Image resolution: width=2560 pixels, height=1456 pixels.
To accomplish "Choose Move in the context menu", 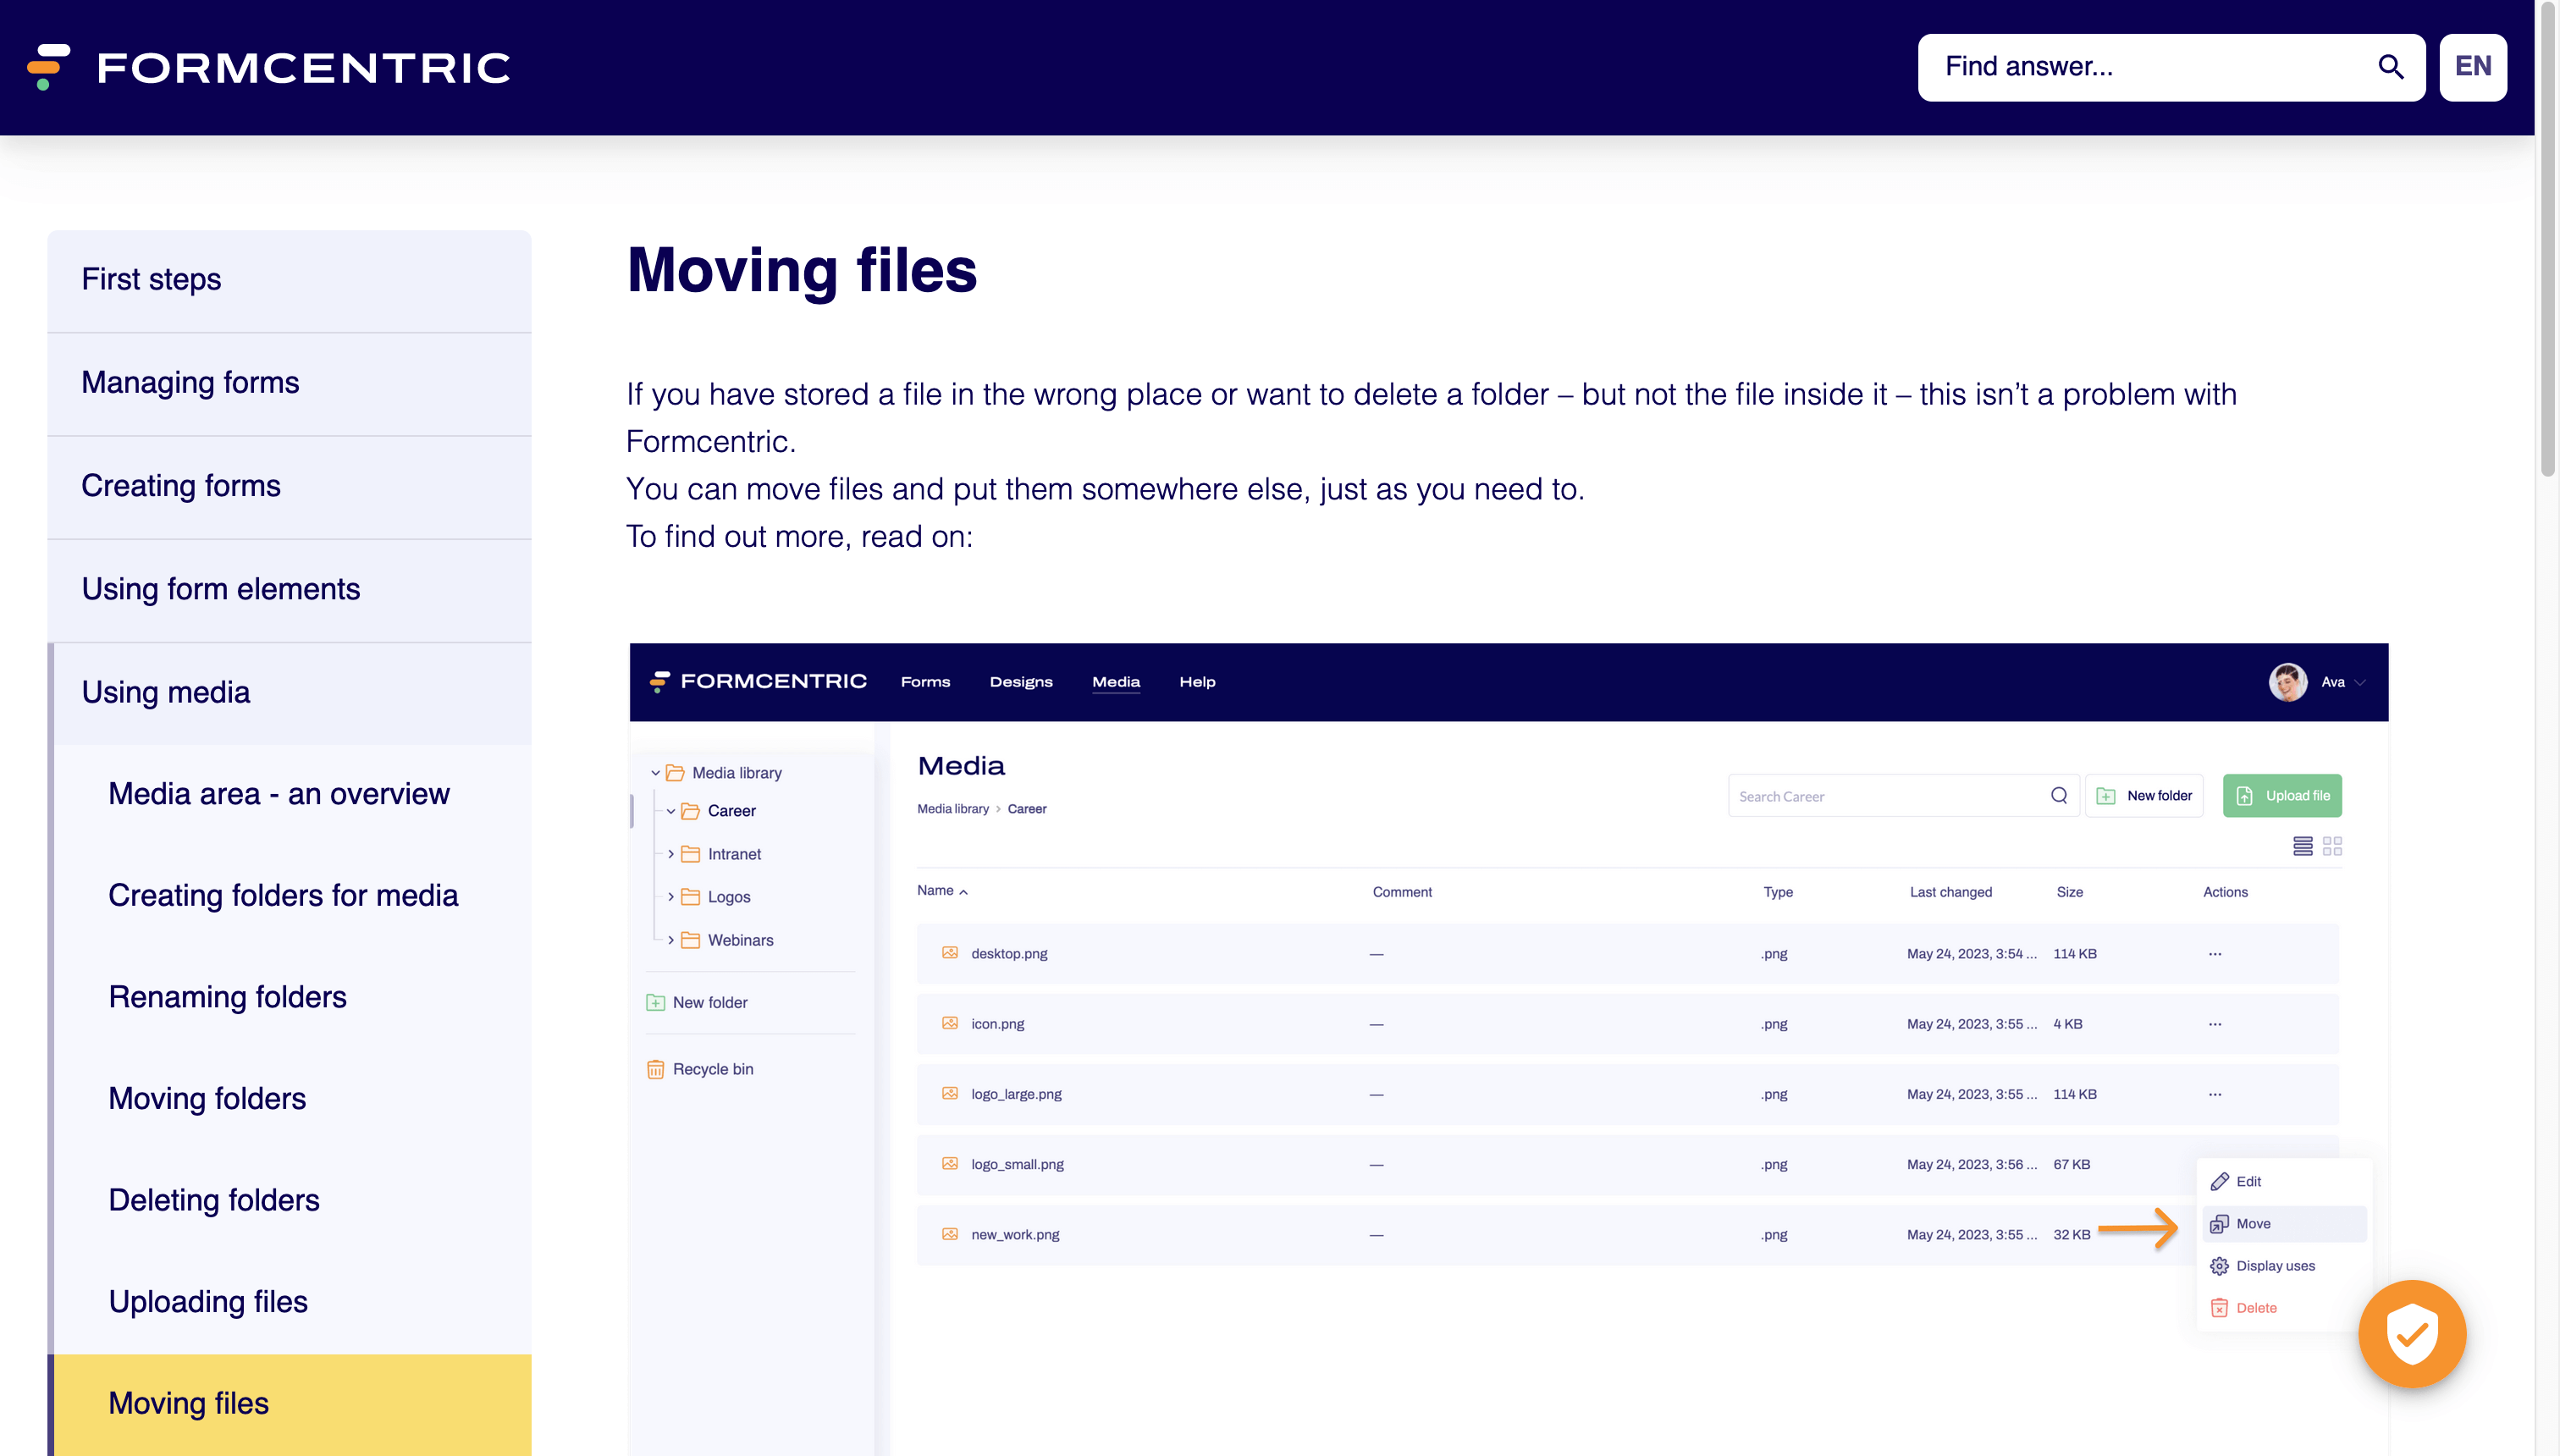I will coord(2284,1224).
